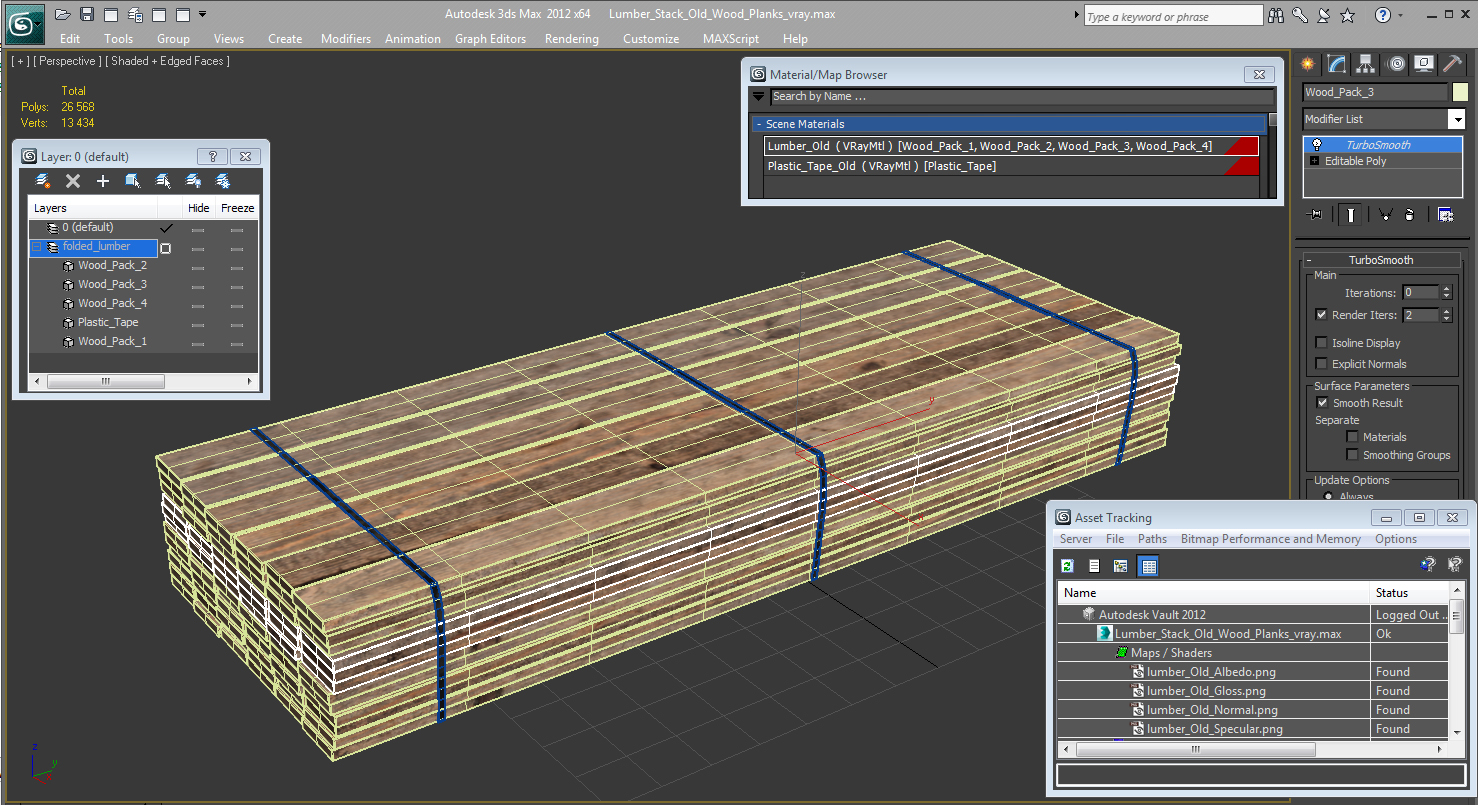1478x805 pixels.
Task: Click the Freeze column header in Layer dialog
Action: tap(238, 208)
